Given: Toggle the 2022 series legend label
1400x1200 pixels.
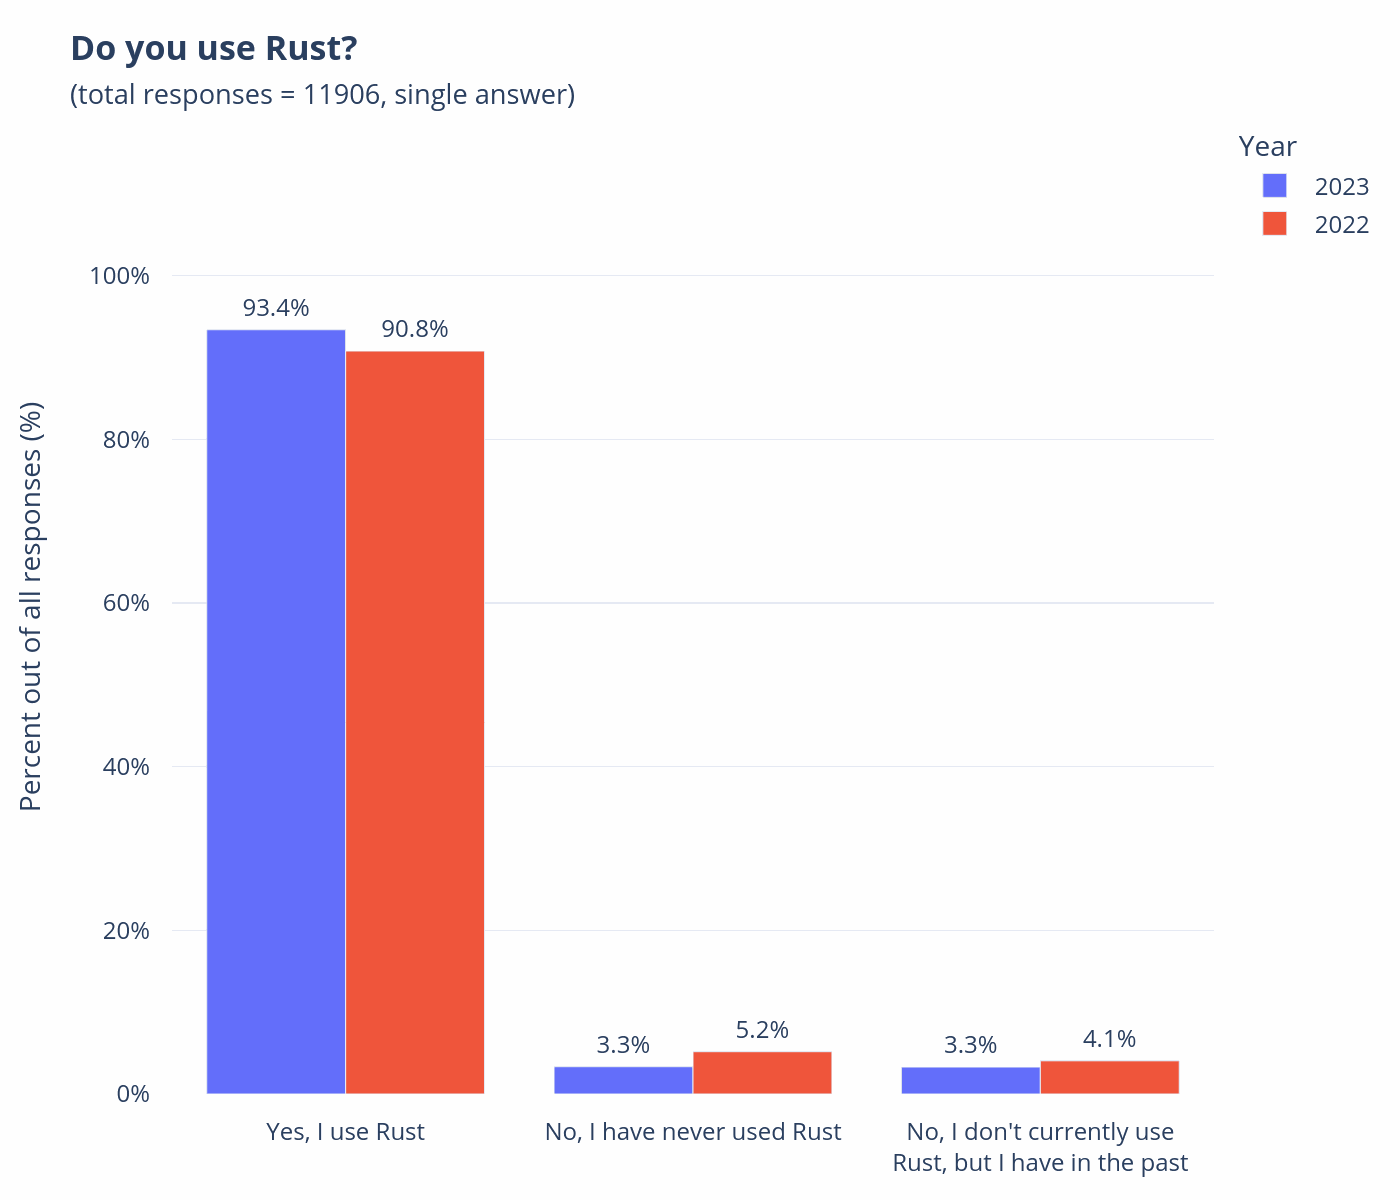Looking at the screenshot, I should click(1341, 225).
